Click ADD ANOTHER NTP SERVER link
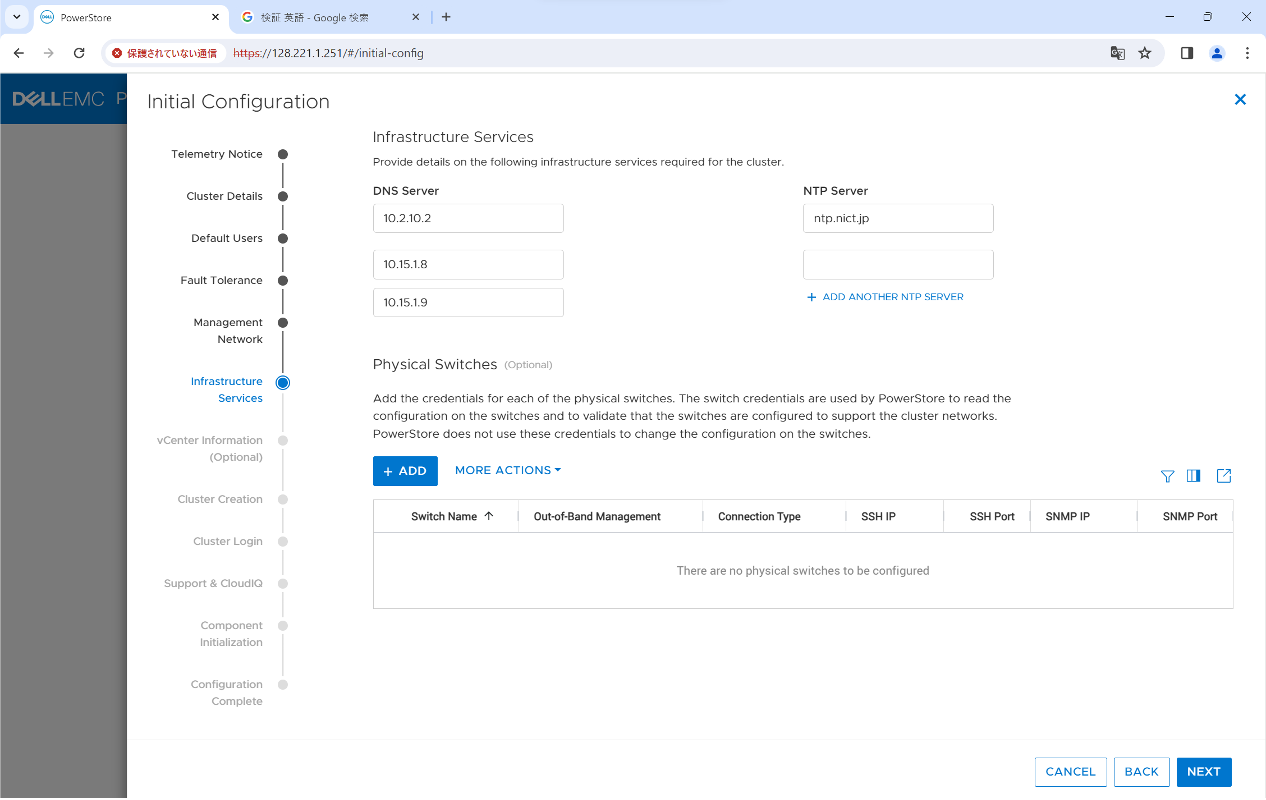Screen dimensions: 1266x800 [885, 297]
